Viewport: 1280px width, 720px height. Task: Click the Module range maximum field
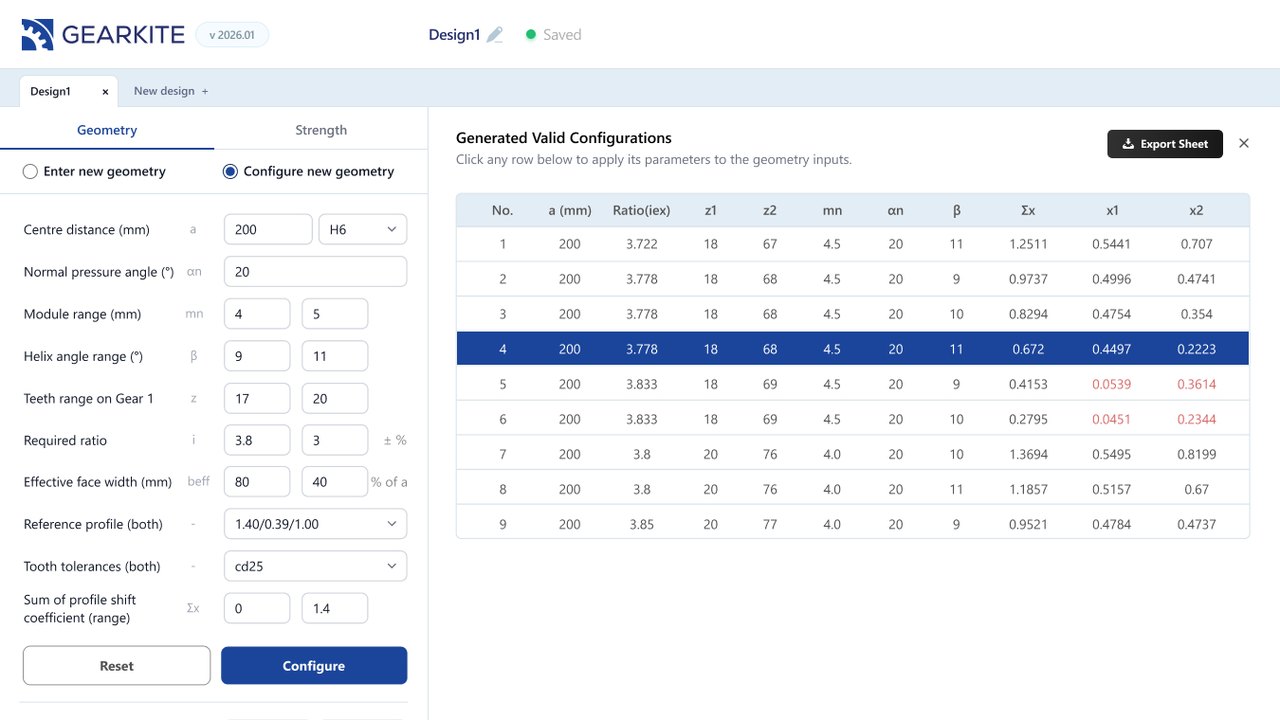pos(335,314)
